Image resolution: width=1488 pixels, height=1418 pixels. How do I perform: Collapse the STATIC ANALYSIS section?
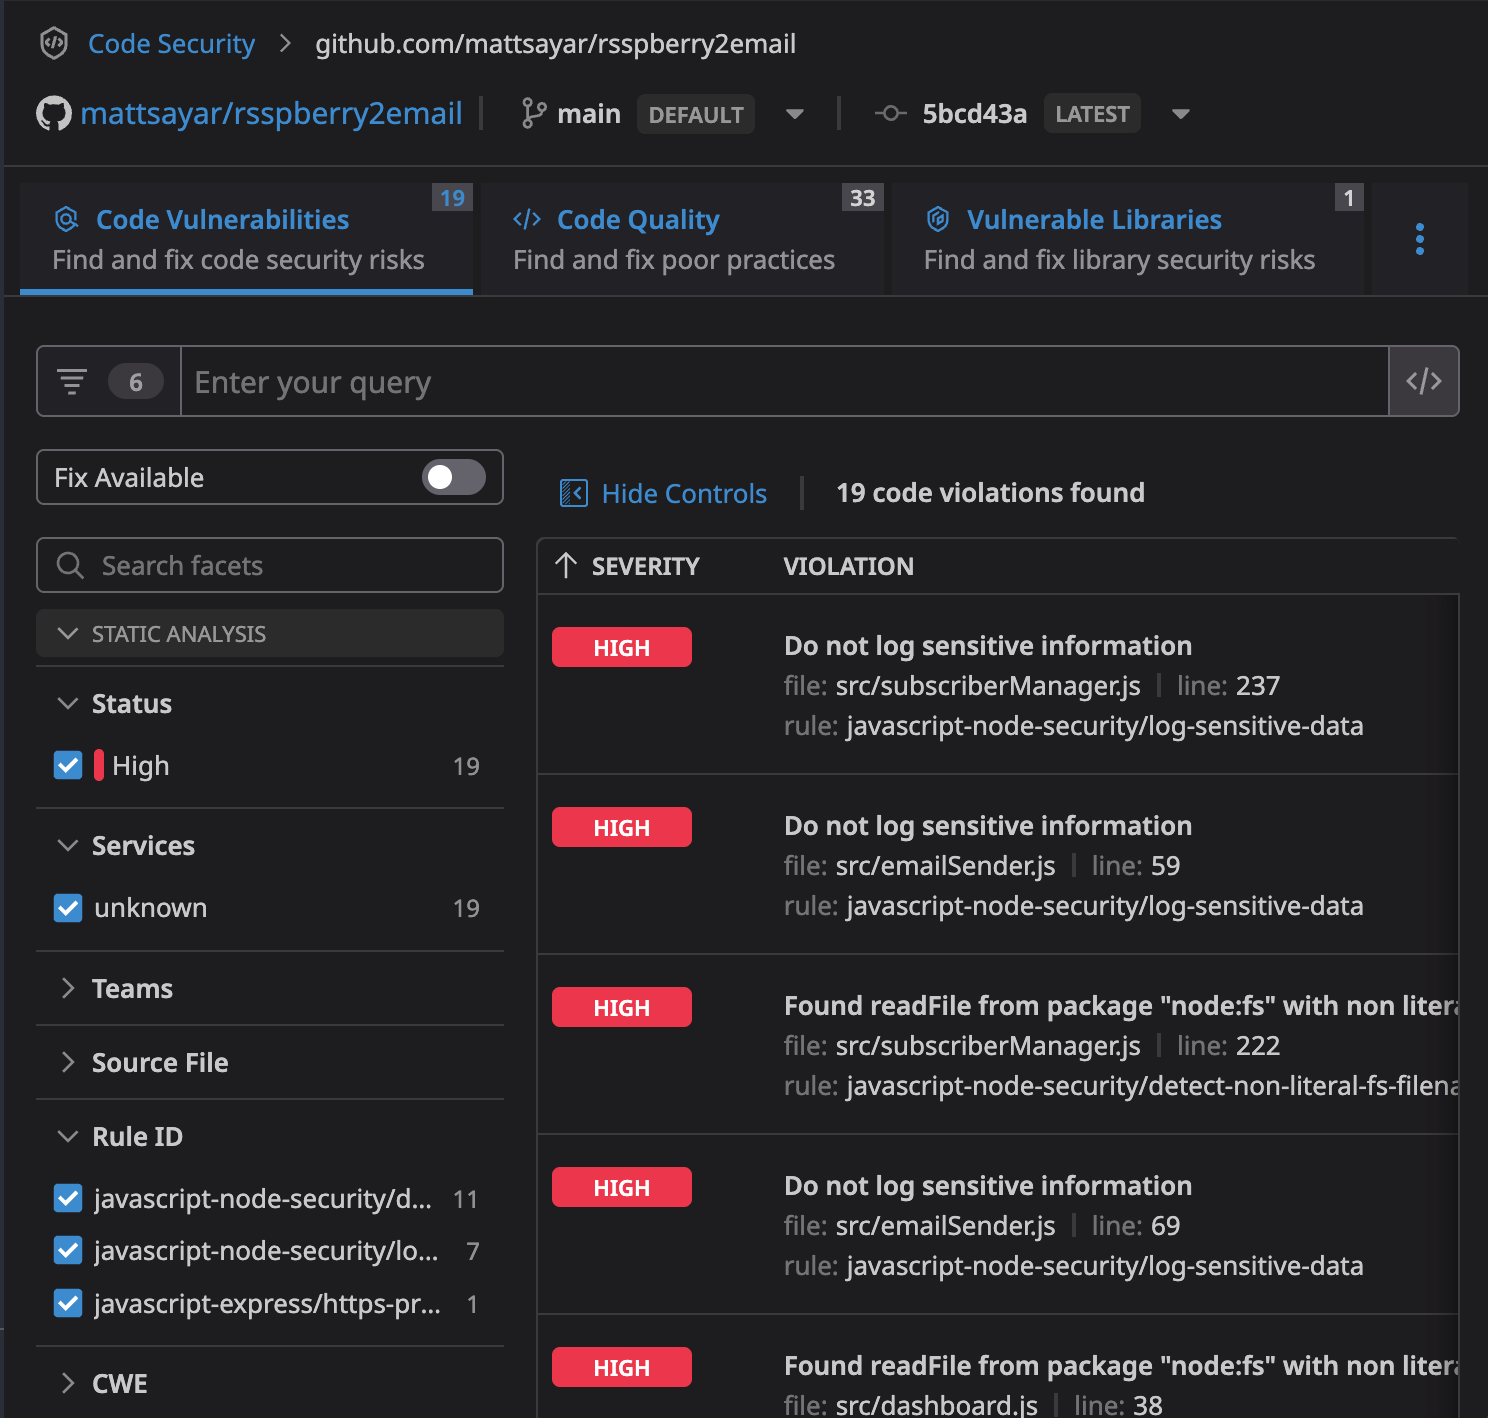click(270, 634)
